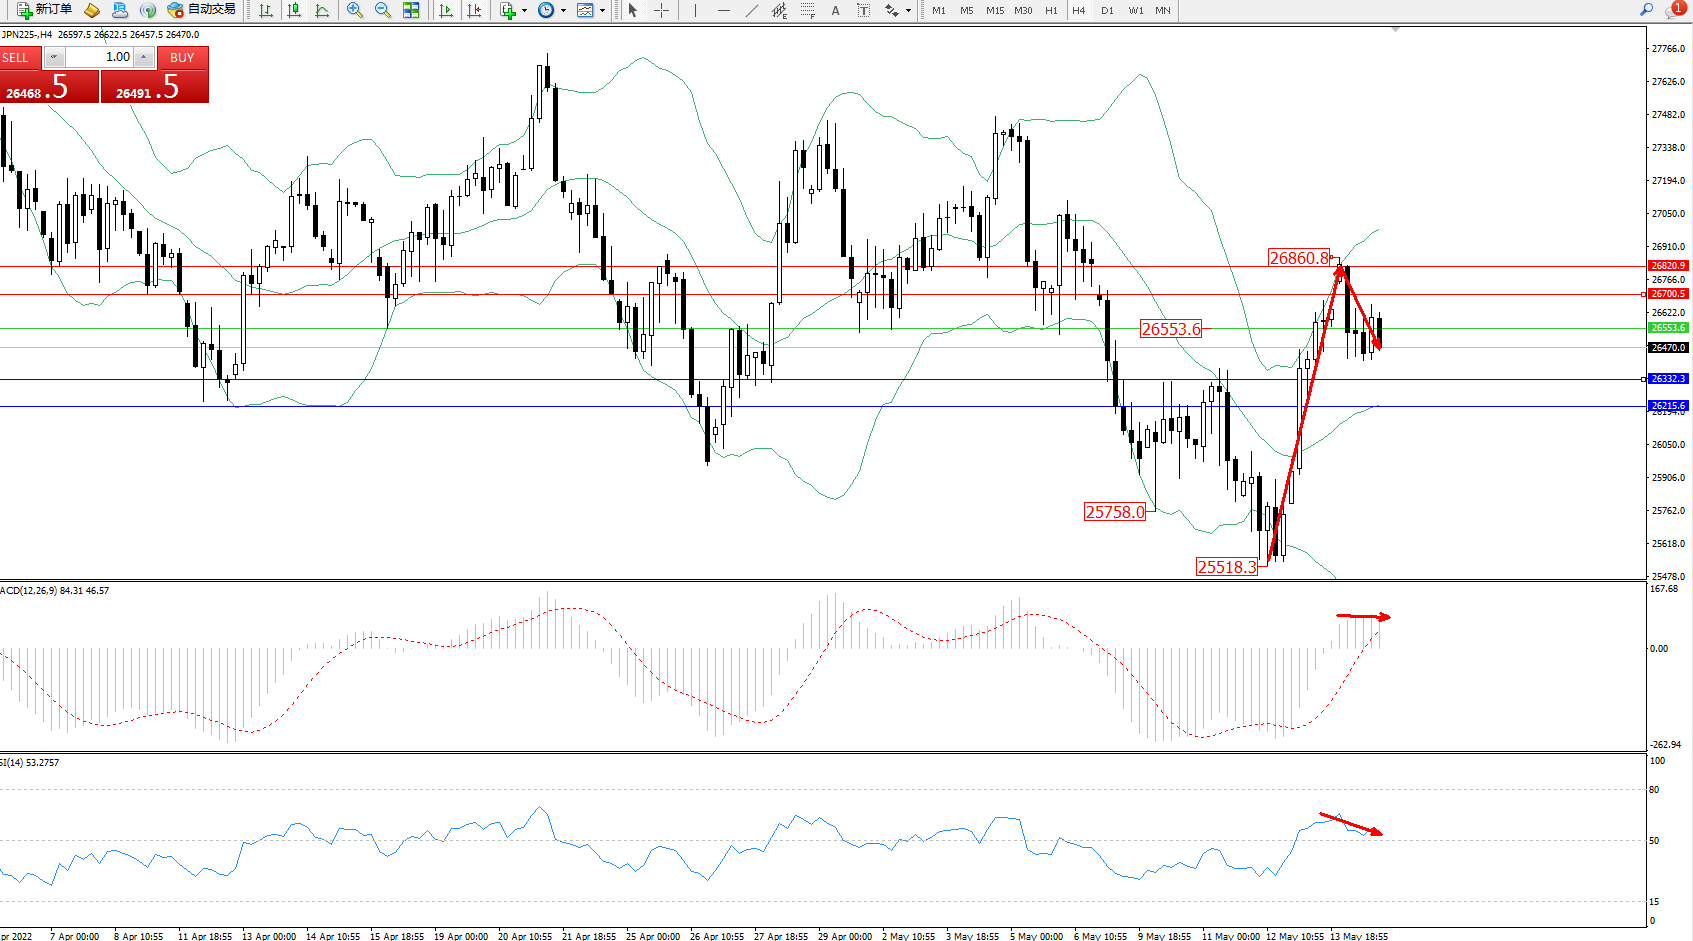
Task: Select the crosshair cursor tool
Action: click(661, 10)
